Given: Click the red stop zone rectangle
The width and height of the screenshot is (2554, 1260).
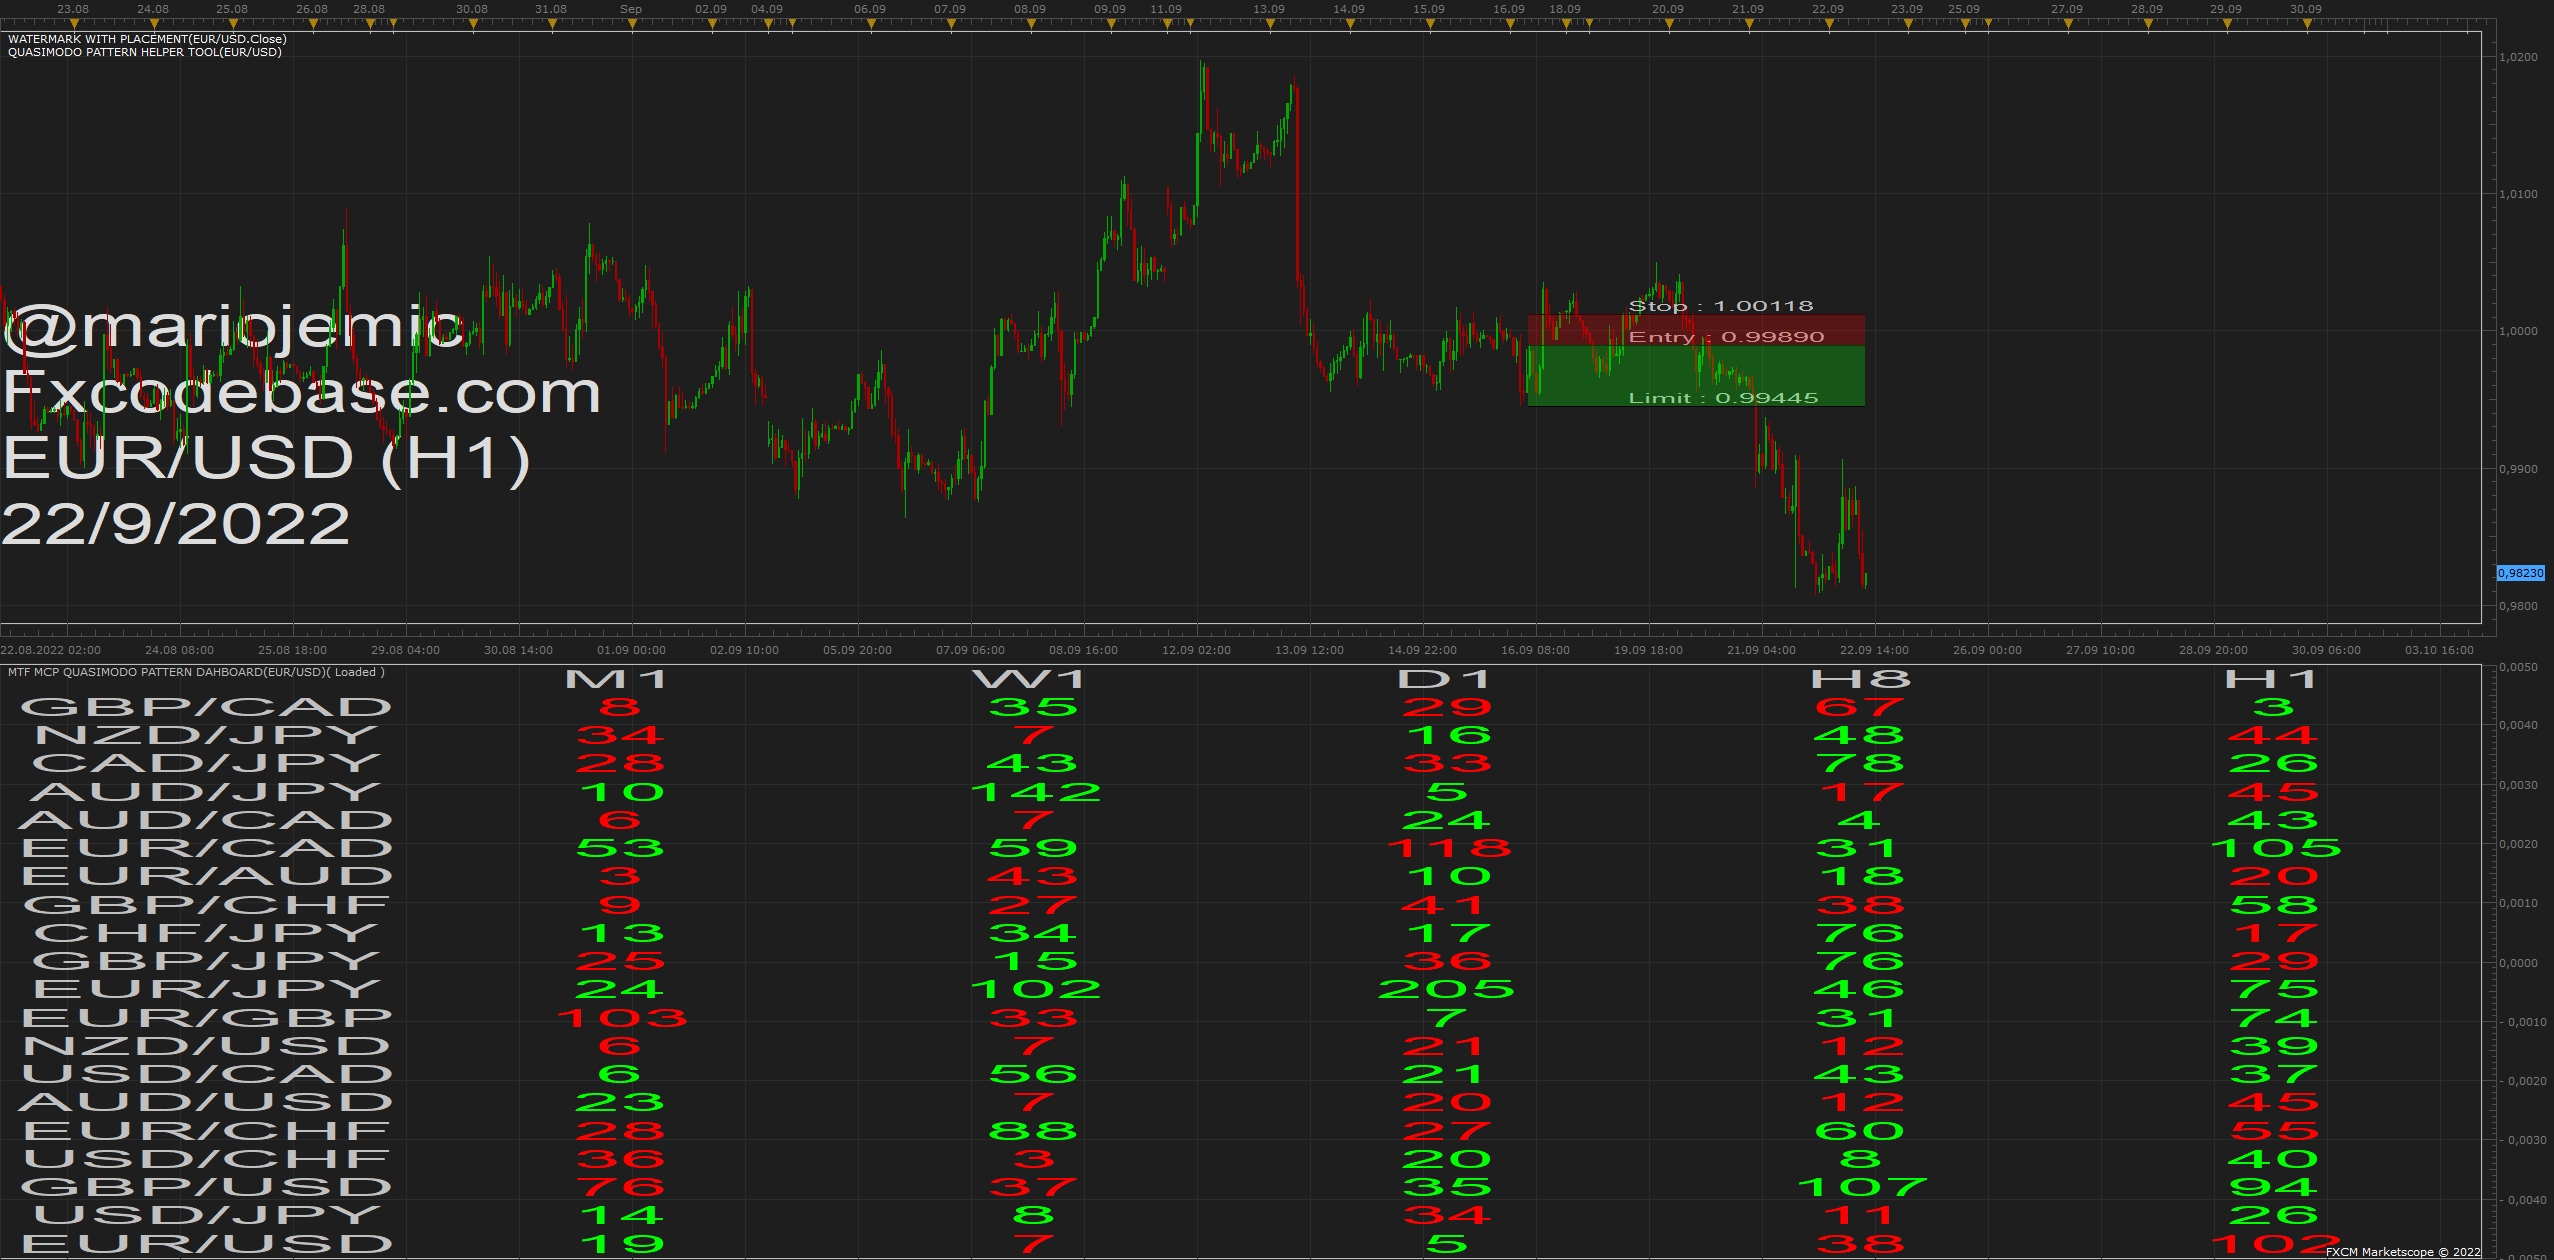Looking at the screenshot, I should pyautogui.click(x=1696, y=331).
